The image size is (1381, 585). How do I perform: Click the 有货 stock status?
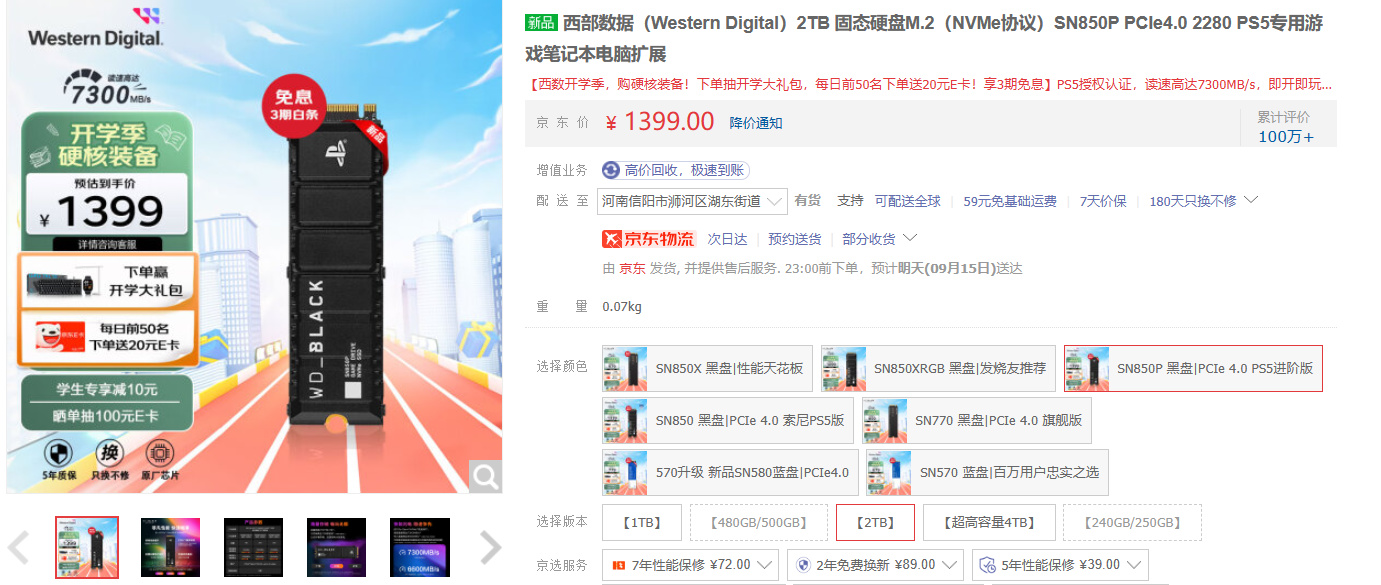(x=807, y=201)
